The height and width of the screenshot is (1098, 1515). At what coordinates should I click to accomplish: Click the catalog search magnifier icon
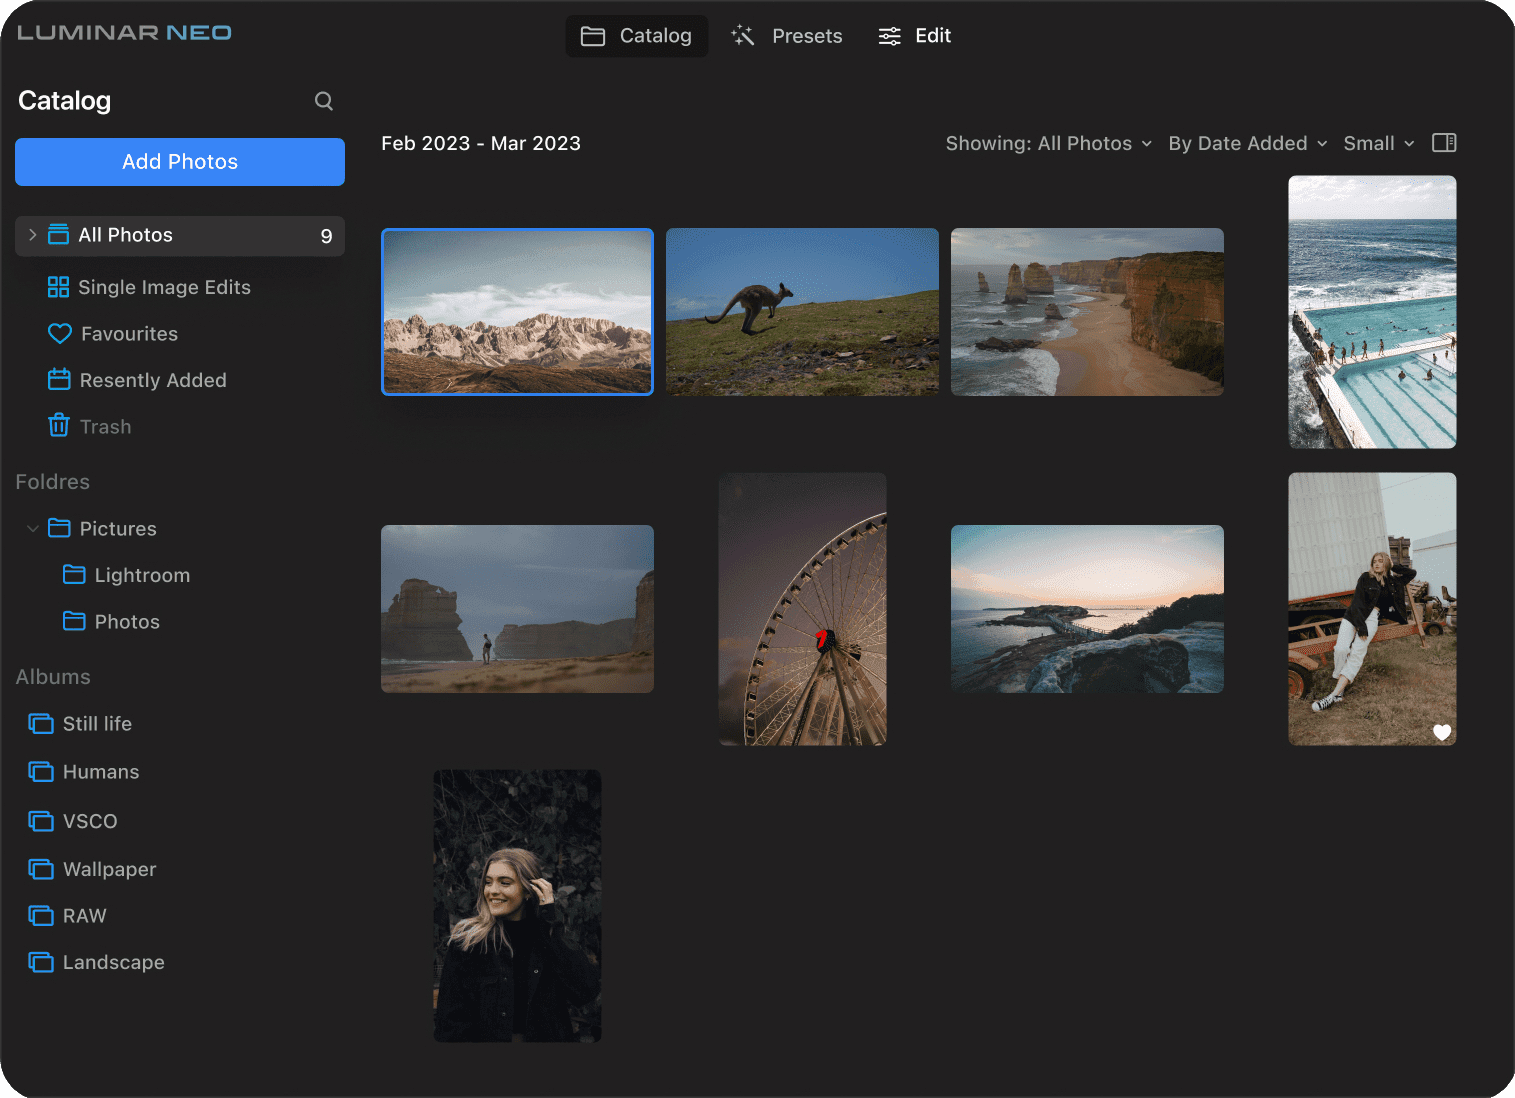[324, 101]
